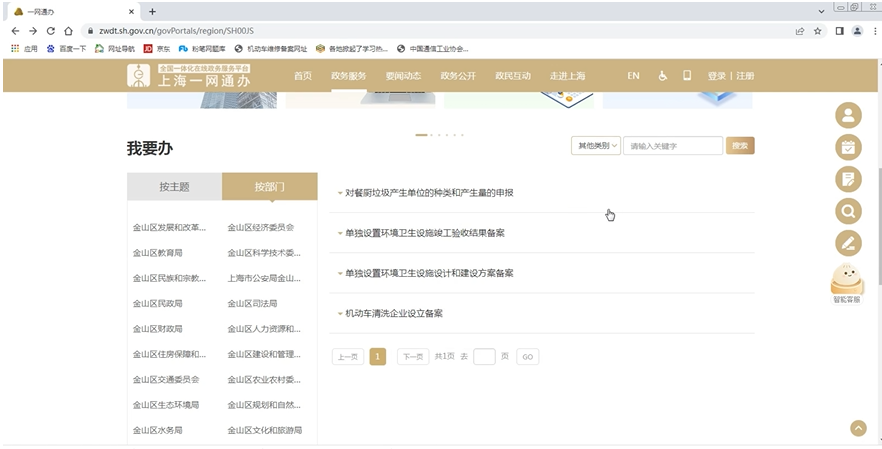Open 粉笔网题库 bookmark

coord(202,49)
